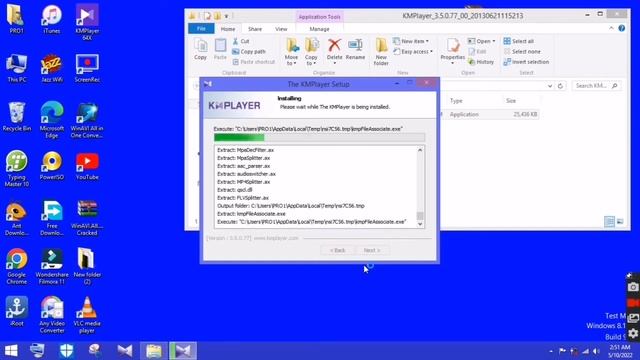Image resolution: width=640 pixels, height=360 pixels.
Task: Click History in the Open group
Action: (481, 62)
